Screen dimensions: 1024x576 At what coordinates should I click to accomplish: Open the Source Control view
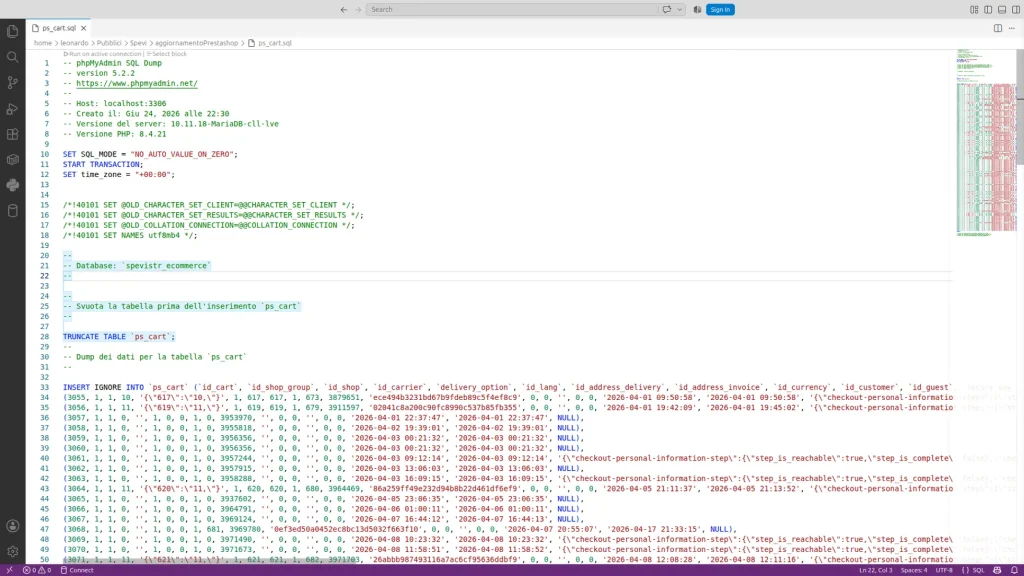[12, 83]
